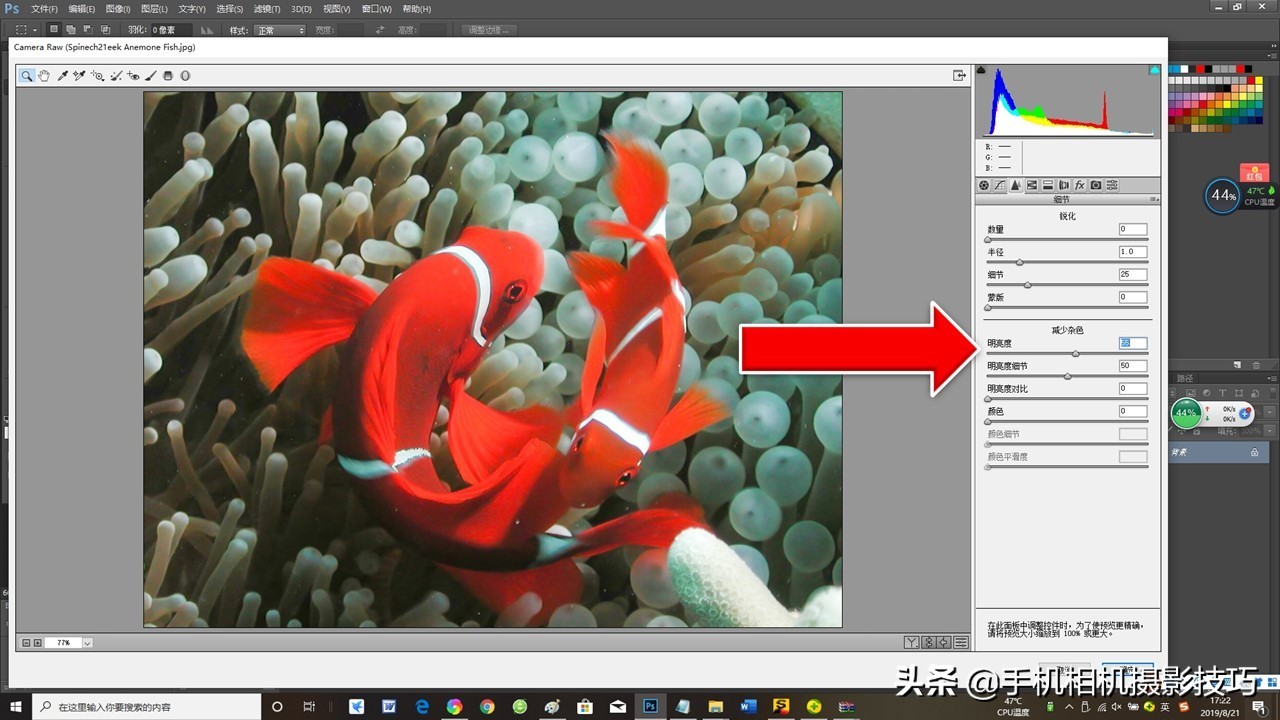The width and height of the screenshot is (1280, 720).
Task: Select the Hand tool in Camera Raw
Action: click(x=44, y=76)
